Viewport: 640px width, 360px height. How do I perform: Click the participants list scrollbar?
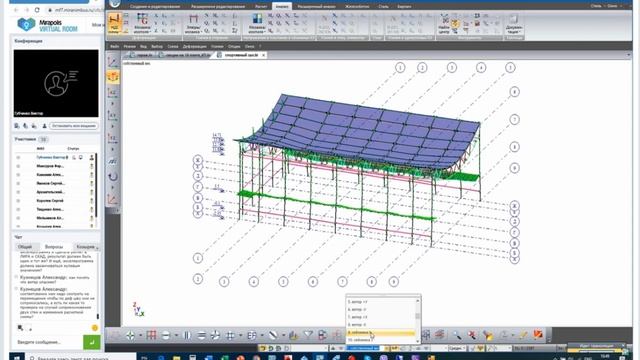(96, 186)
